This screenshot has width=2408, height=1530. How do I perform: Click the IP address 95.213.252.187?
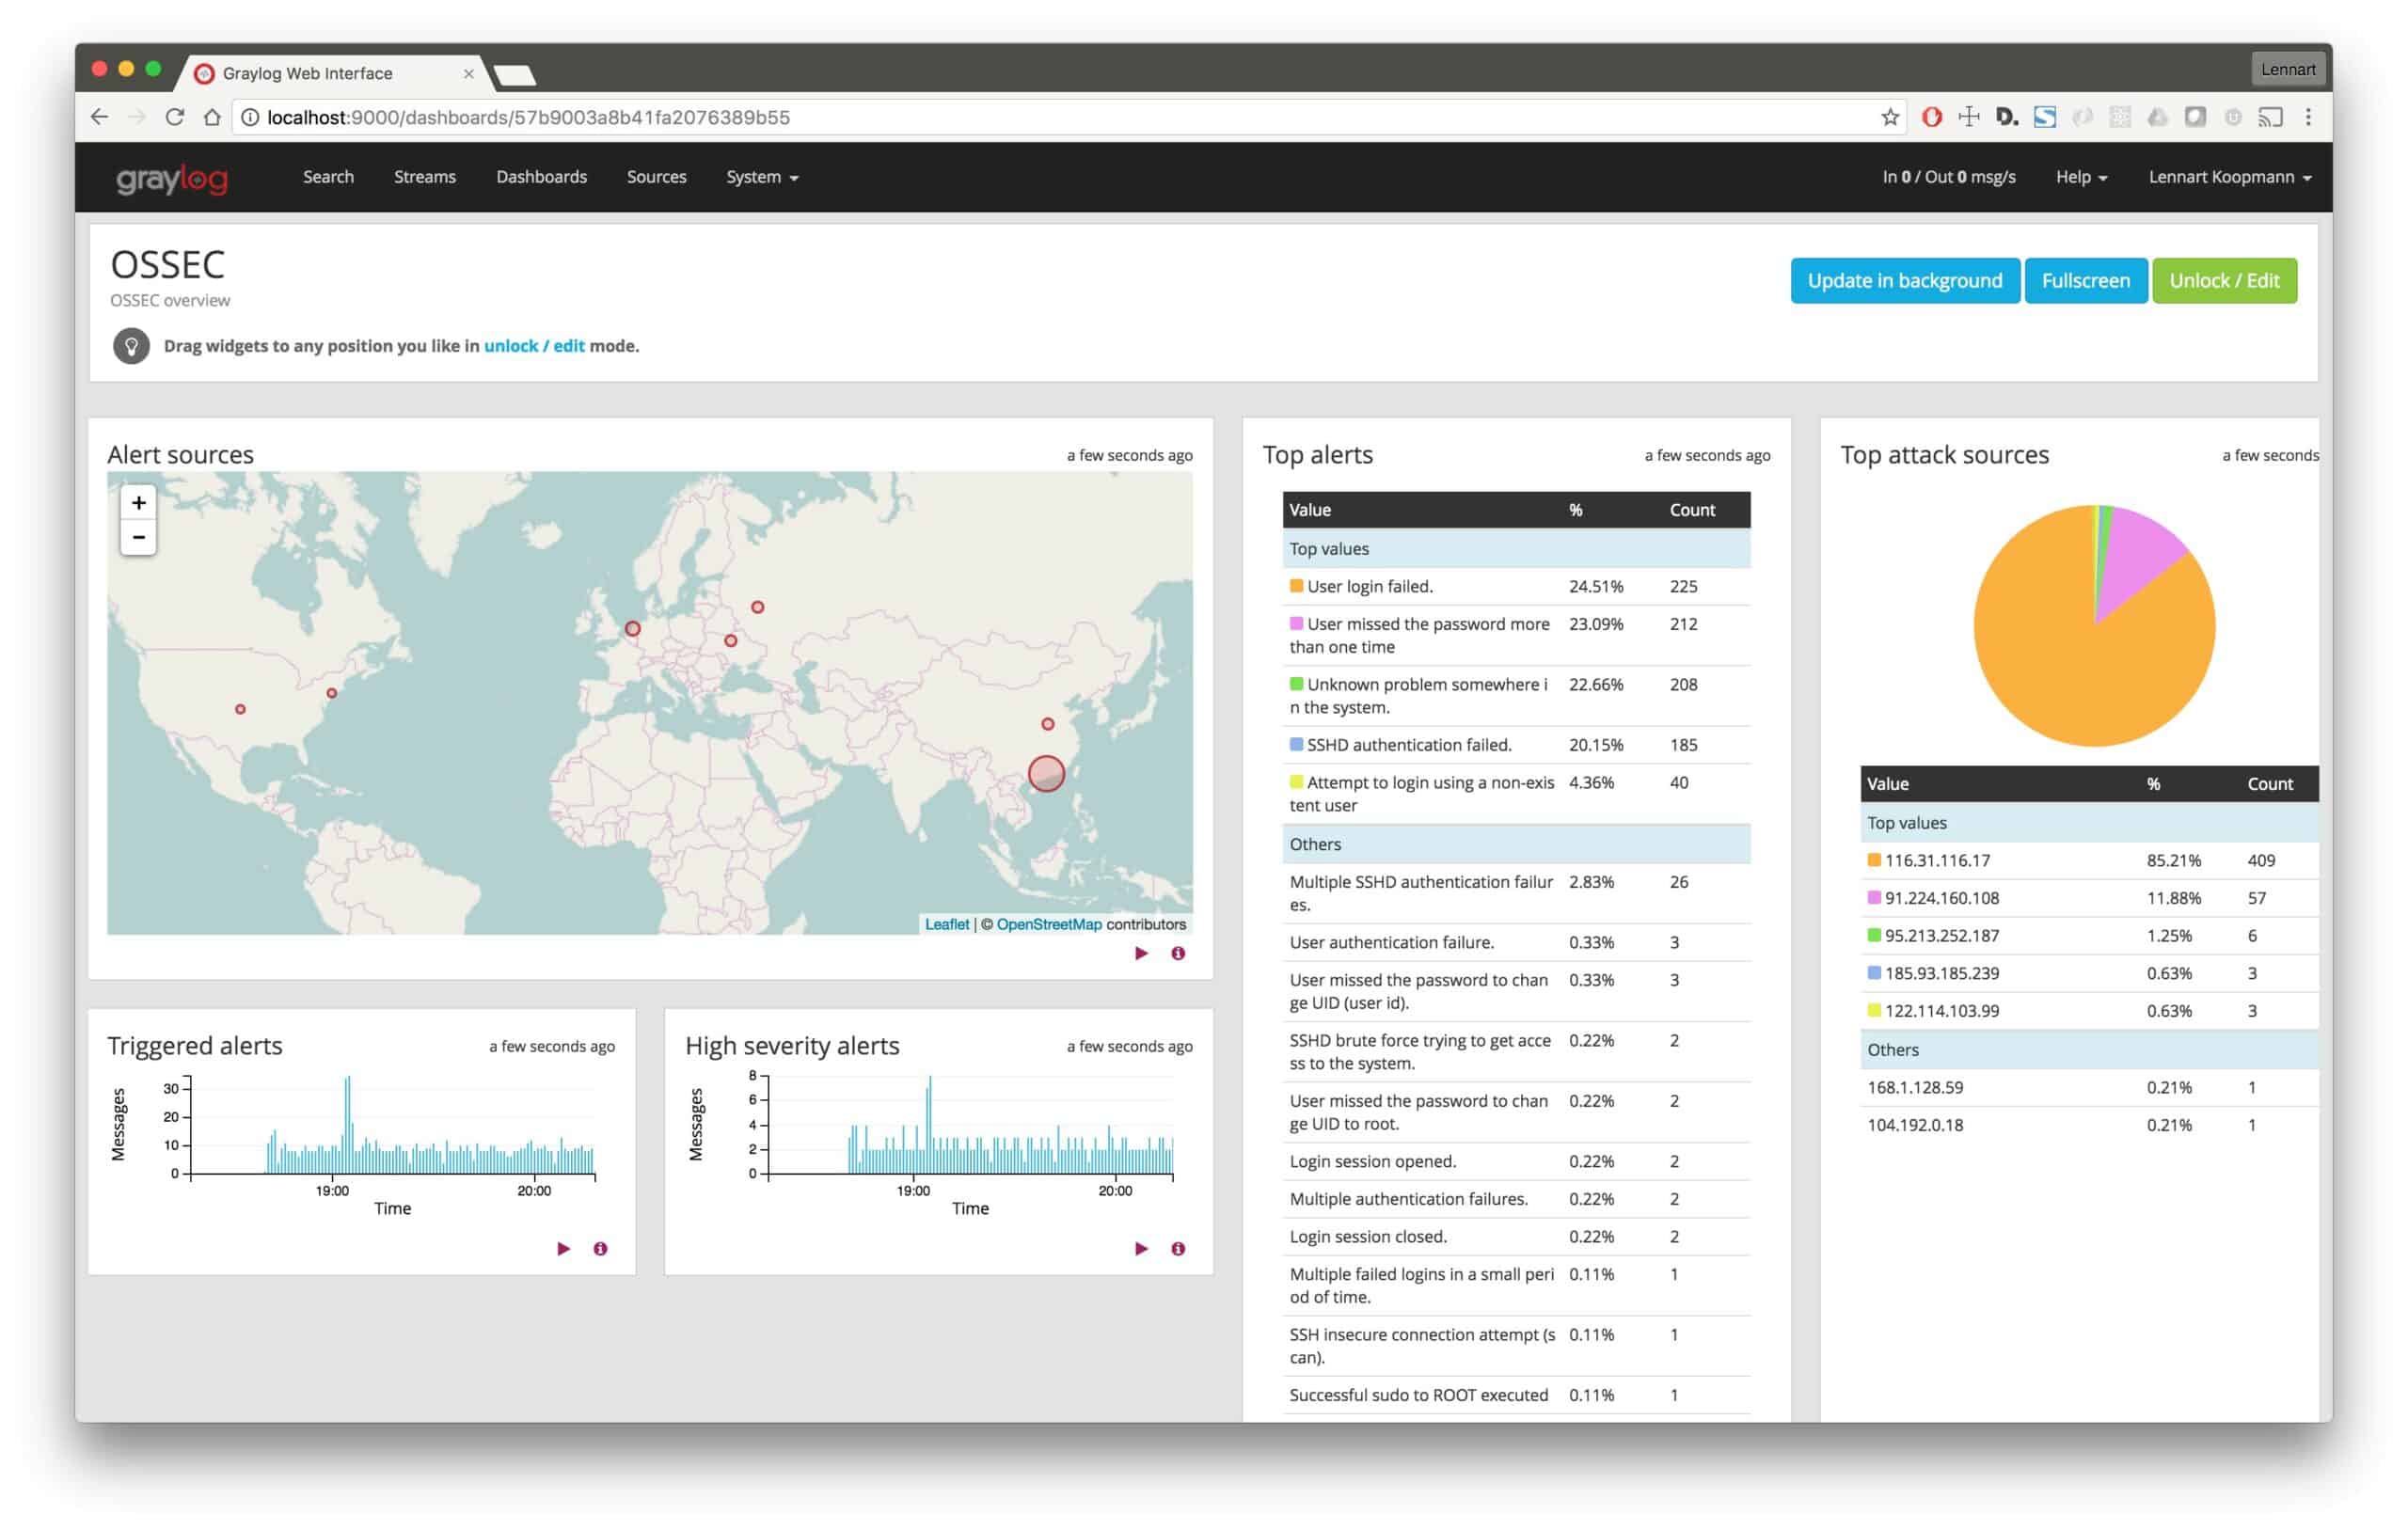pyautogui.click(x=1942, y=936)
